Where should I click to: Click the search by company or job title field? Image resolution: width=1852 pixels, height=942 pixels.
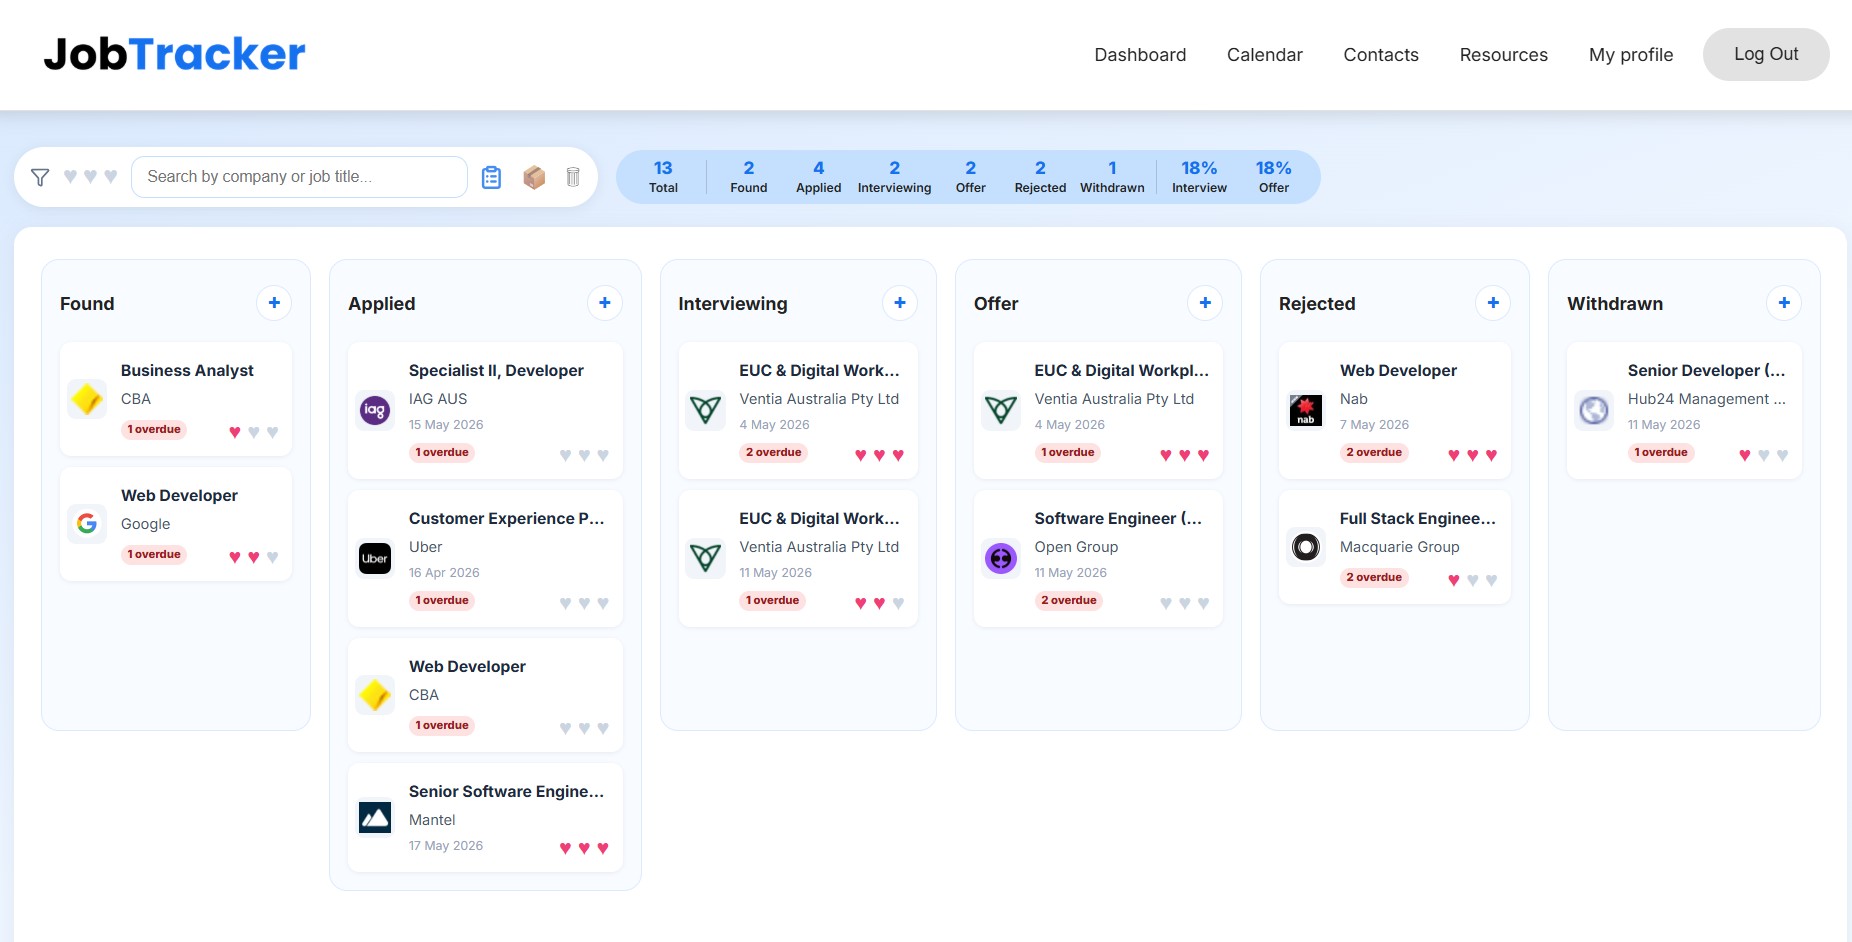[x=299, y=177]
